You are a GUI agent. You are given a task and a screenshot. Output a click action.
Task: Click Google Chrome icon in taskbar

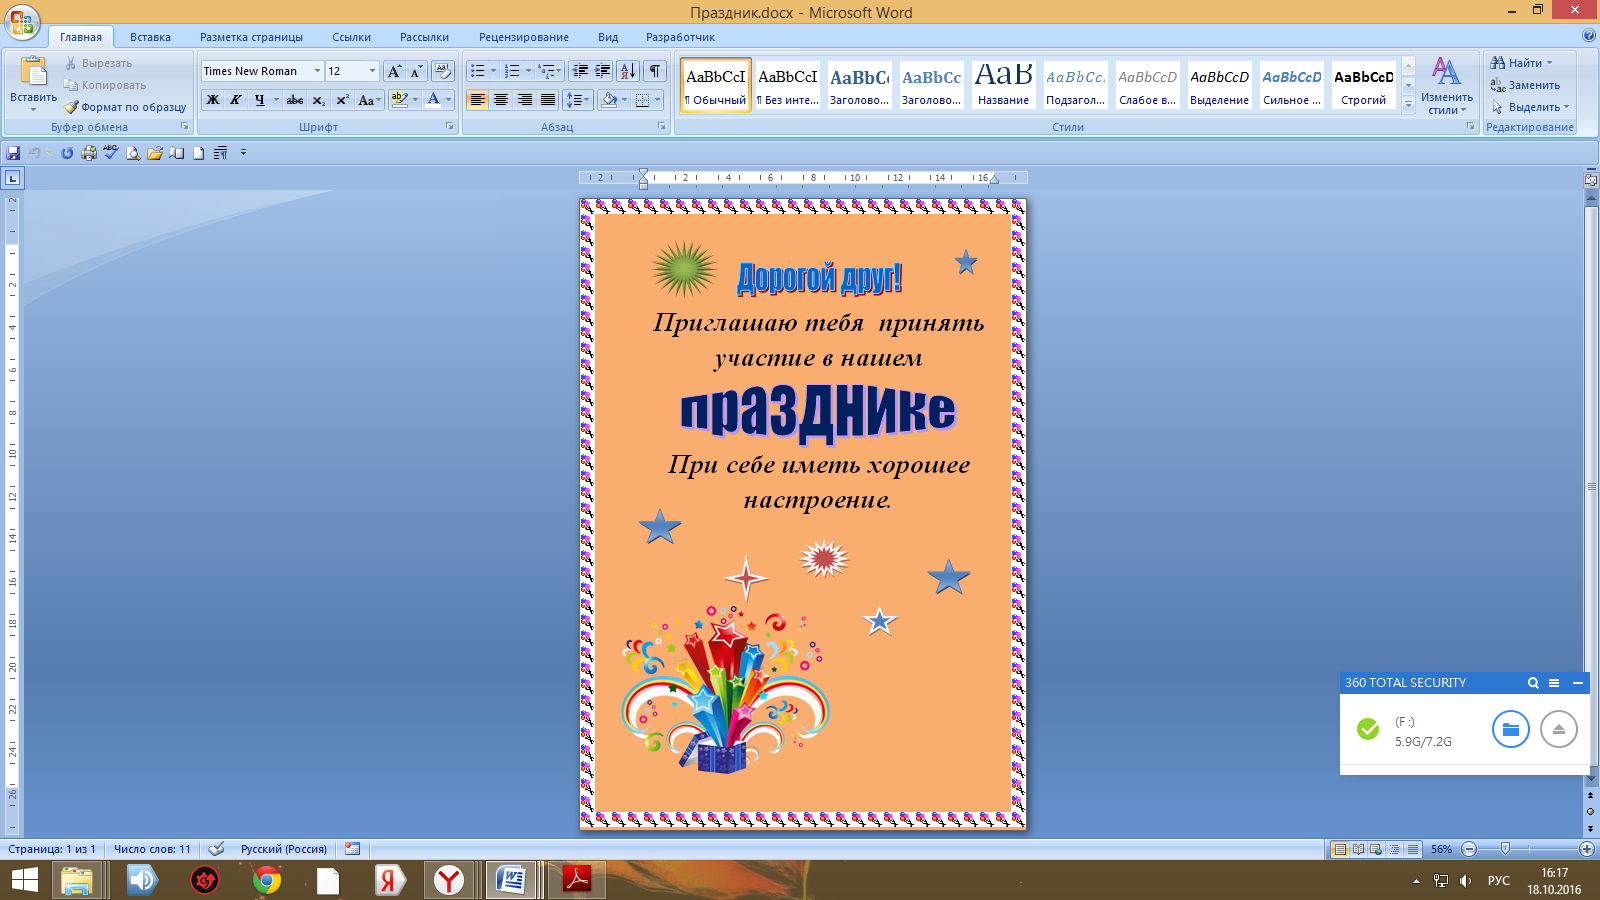tap(266, 880)
